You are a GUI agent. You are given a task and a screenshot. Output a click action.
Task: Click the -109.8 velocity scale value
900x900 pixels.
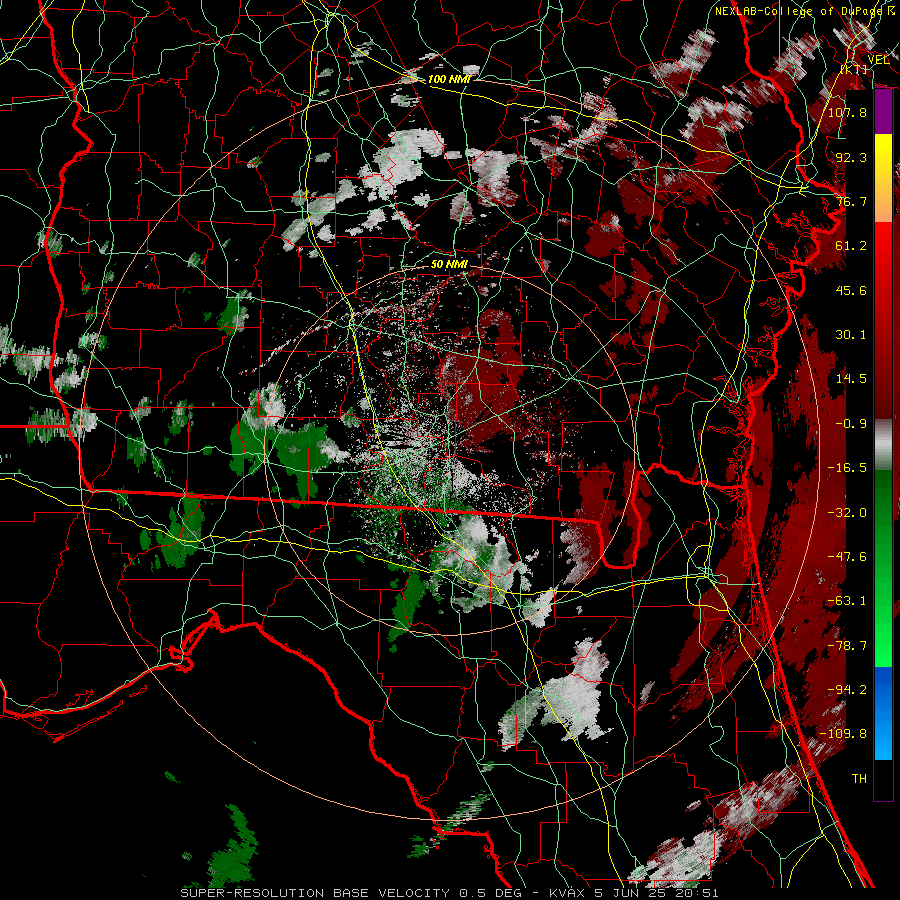point(843,734)
